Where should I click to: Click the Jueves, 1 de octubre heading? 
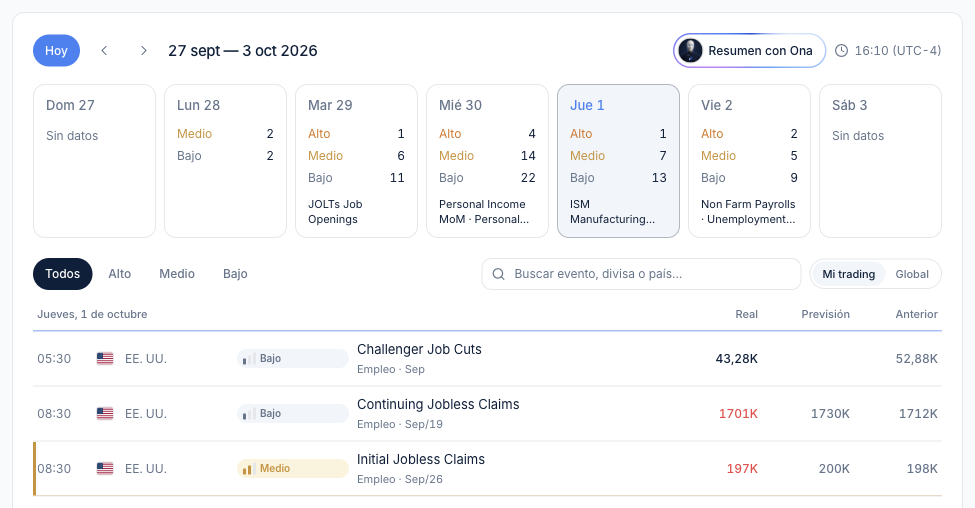coord(92,314)
